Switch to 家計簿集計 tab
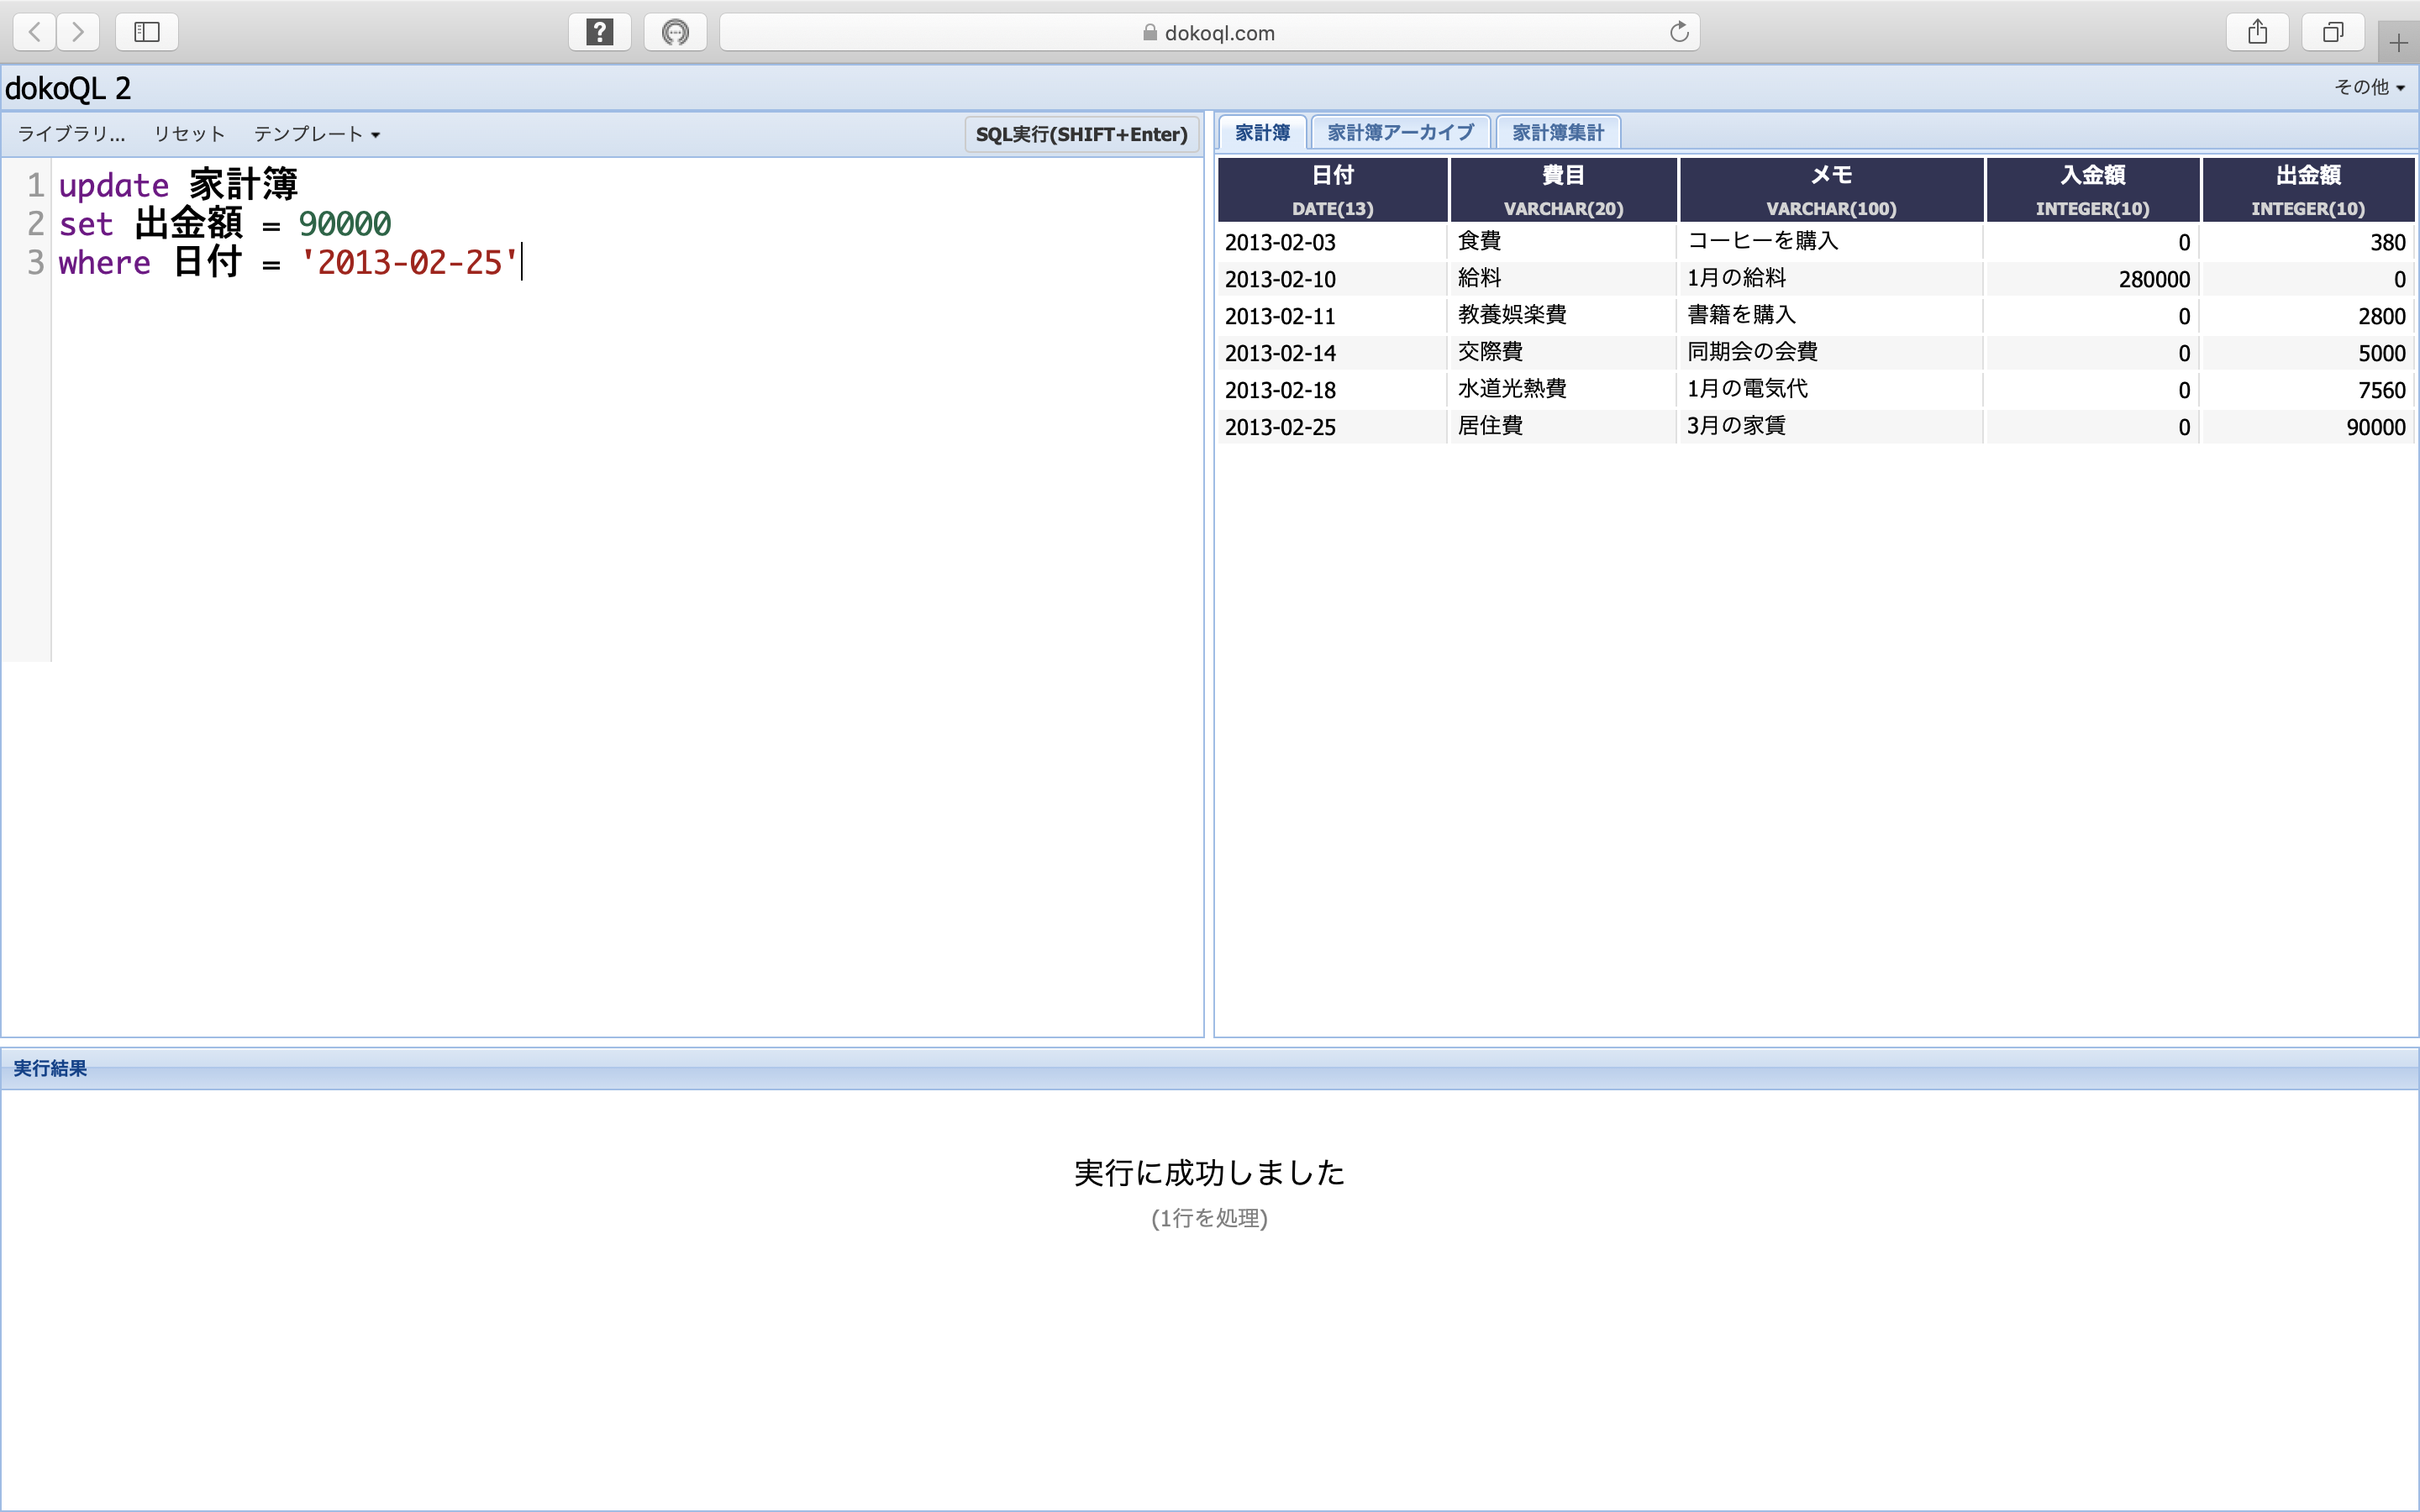 (1557, 132)
